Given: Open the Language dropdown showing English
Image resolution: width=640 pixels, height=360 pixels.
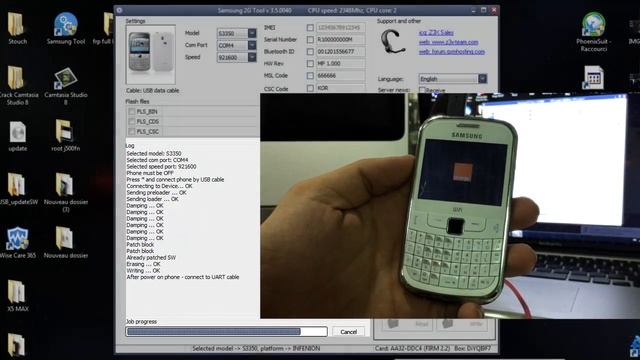Looking at the screenshot, I should coord(482,79).
